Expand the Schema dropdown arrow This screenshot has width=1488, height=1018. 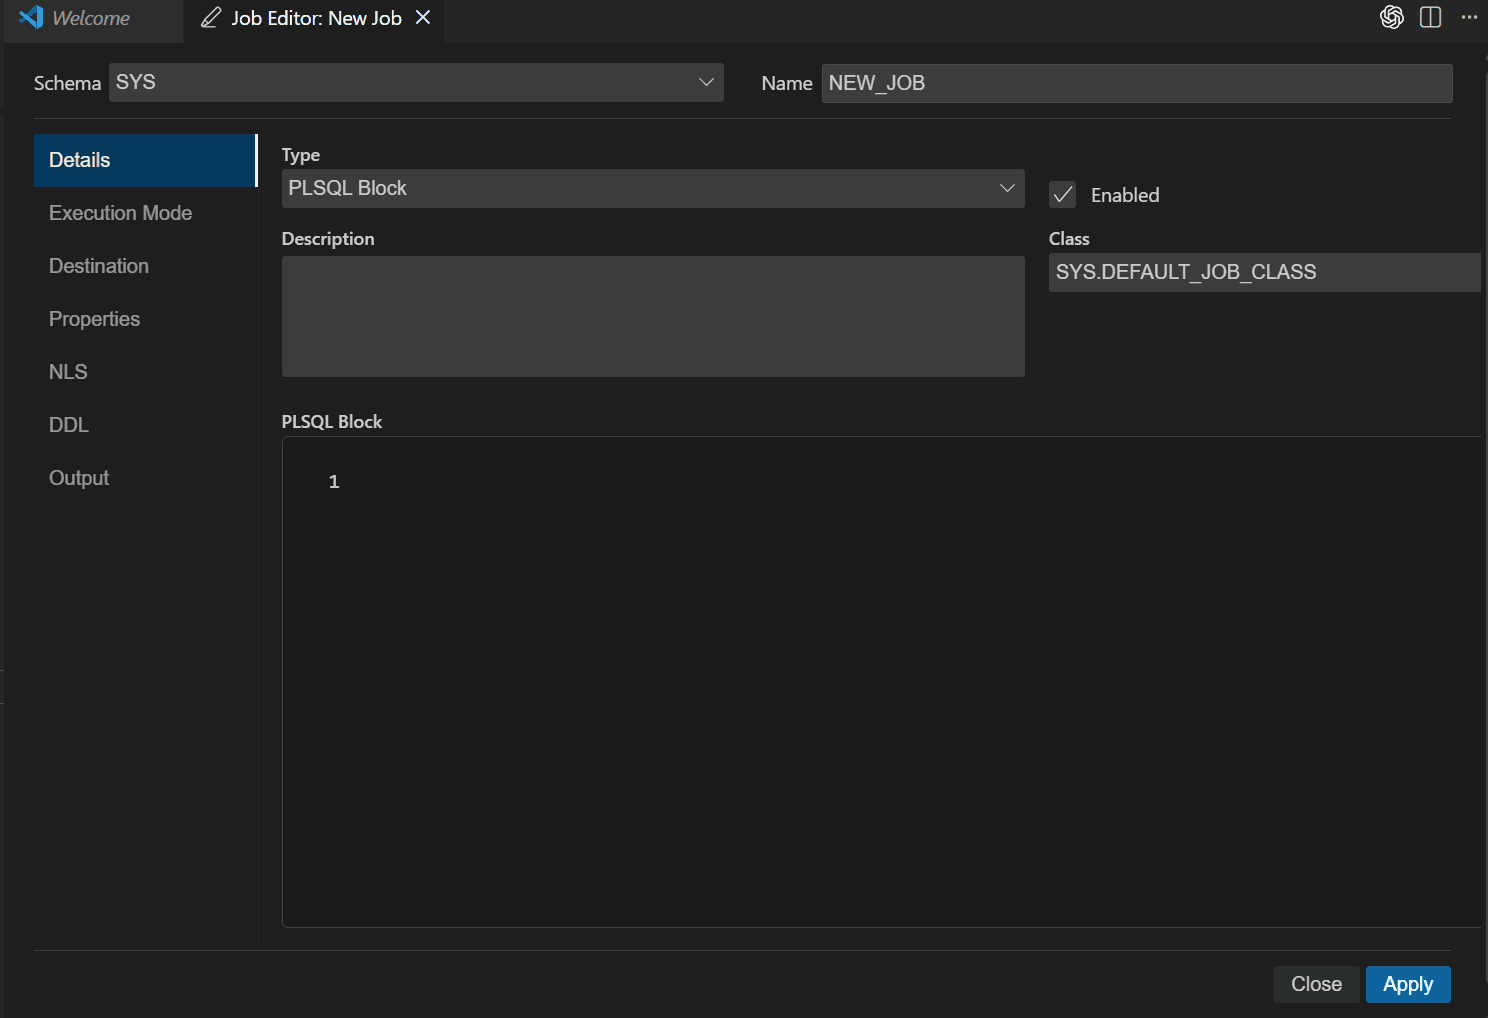[x=706, y=82]
